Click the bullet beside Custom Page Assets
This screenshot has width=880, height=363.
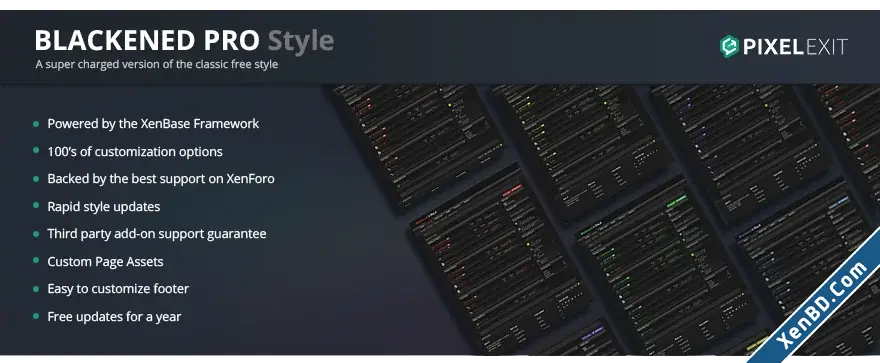pos(36,261)
